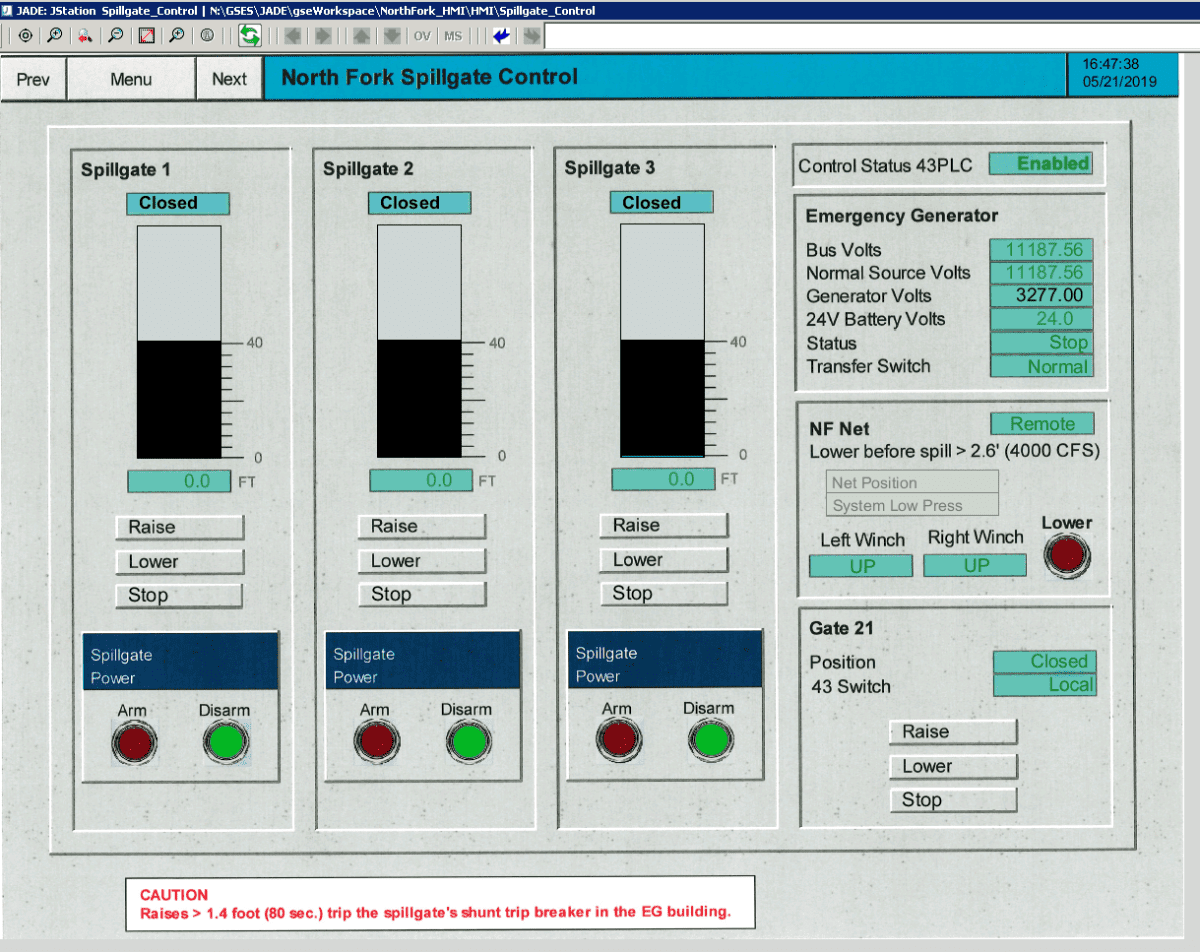The height and width of the screenshot is (952, 1200).
Task: Raise Gate 21
Action: (953, 732)
